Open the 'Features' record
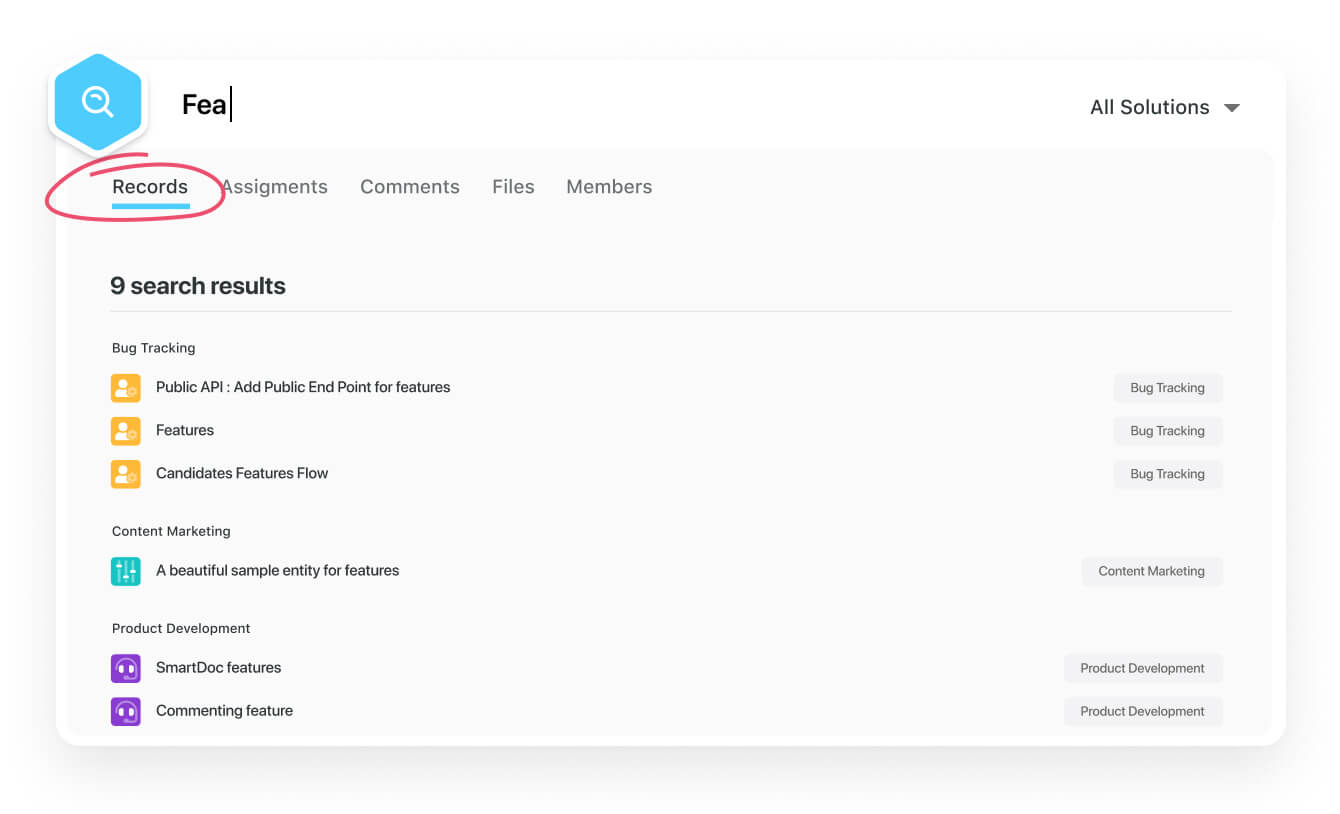This screenshot has width=1340, height=814. tap(185, 430)
